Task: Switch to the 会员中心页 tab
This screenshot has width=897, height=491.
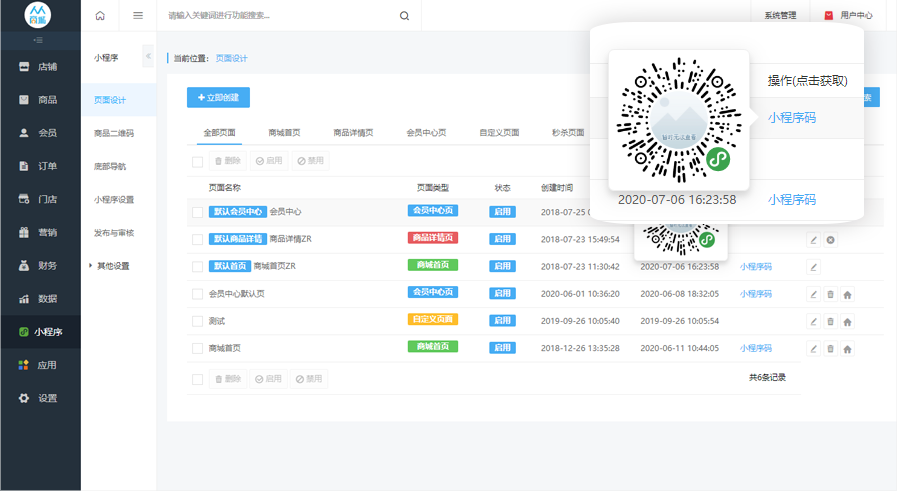Action: 426,133
